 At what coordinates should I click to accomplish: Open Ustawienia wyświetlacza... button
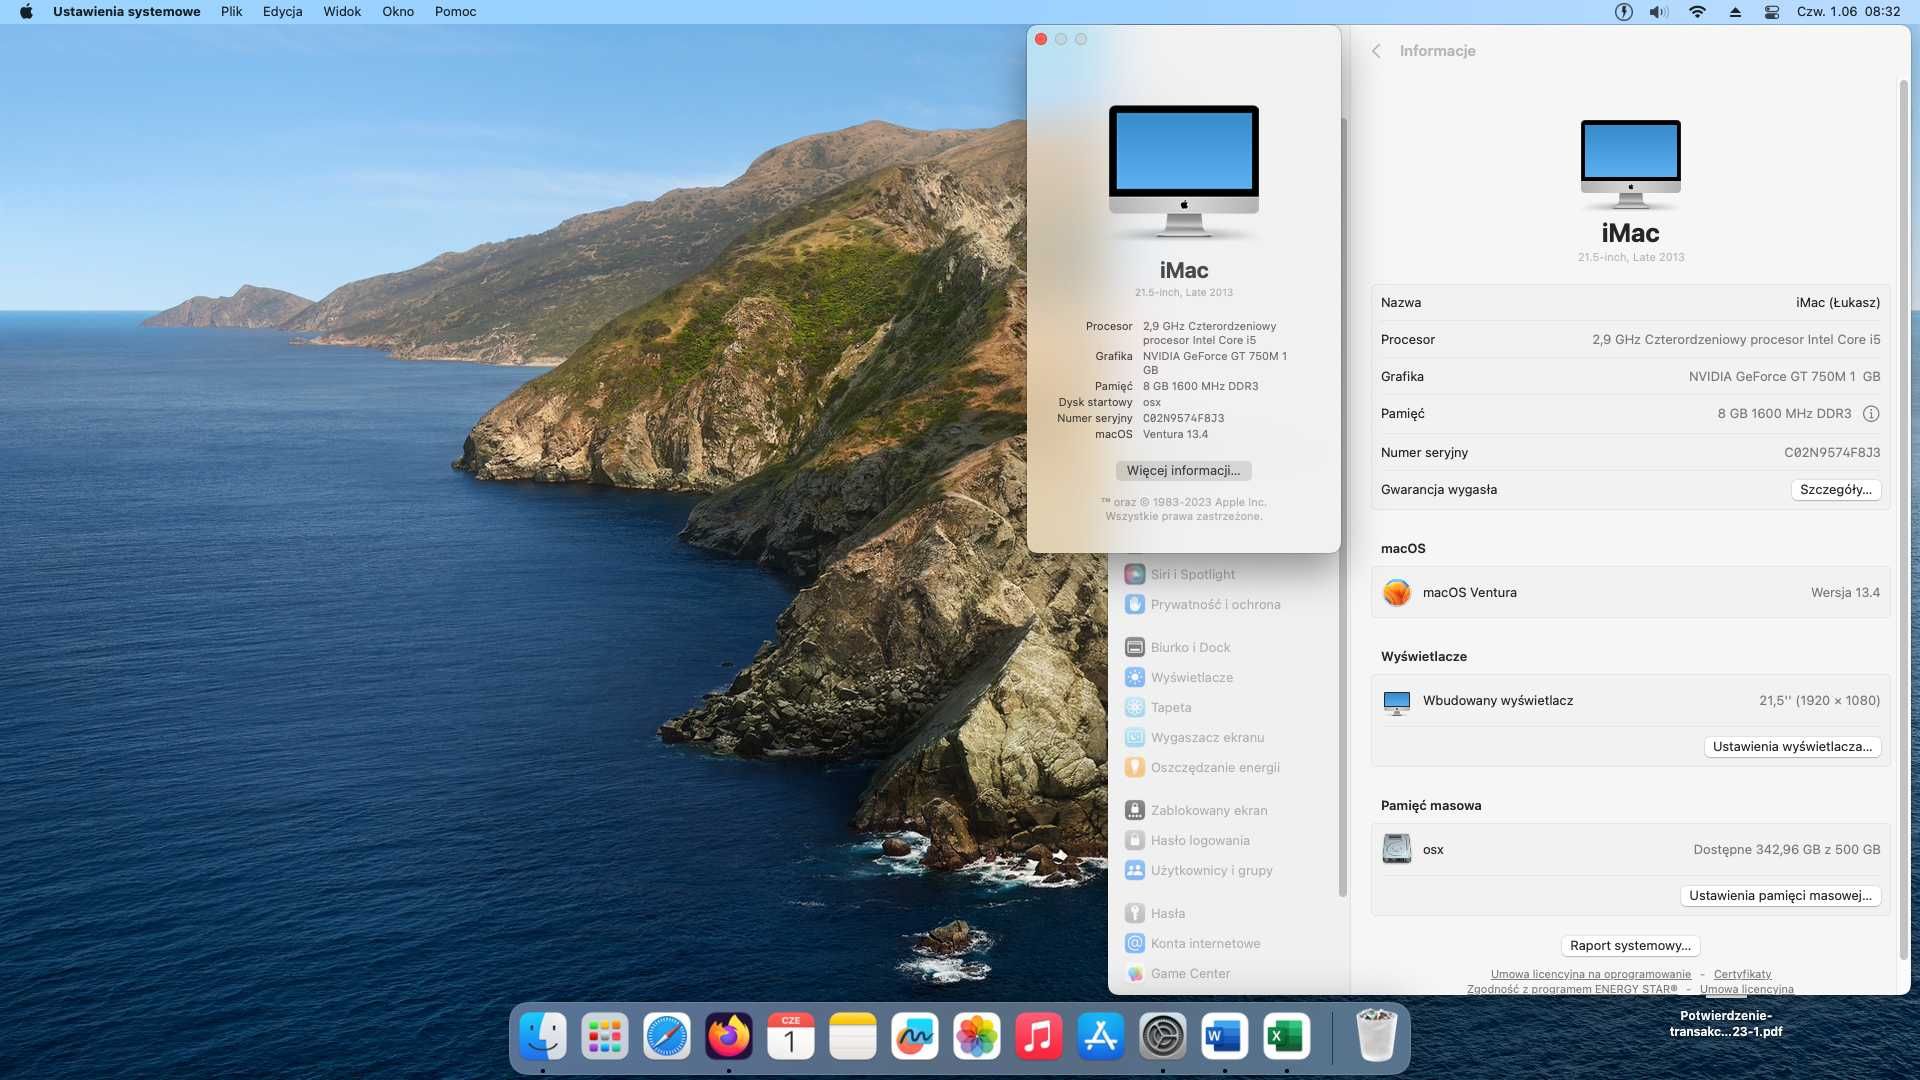point(1792,747)
